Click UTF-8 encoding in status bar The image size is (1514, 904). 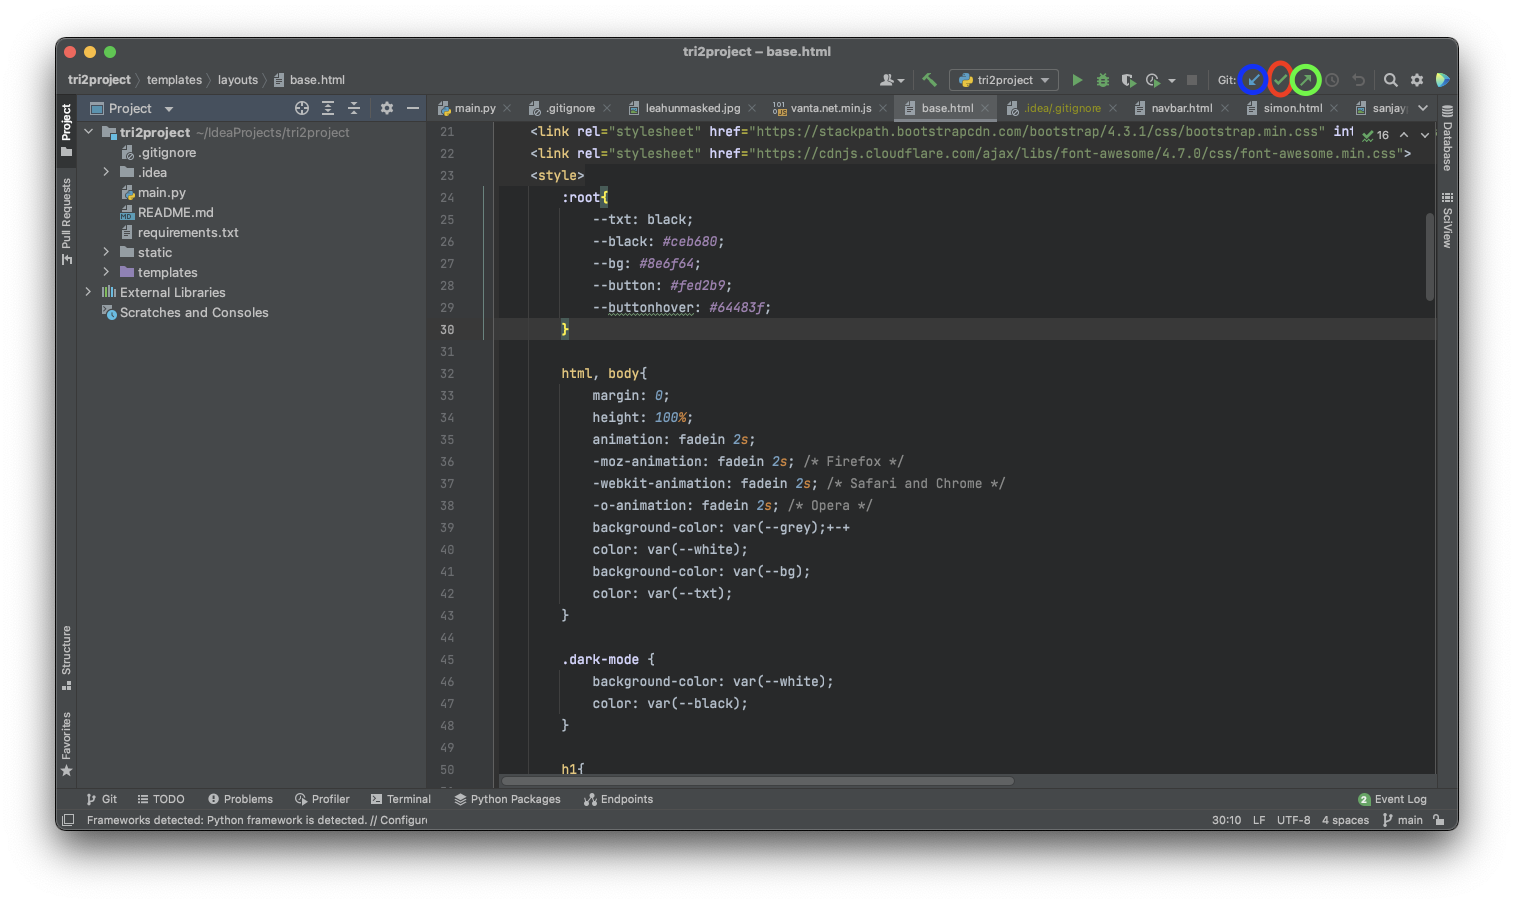coord(1293,820)
